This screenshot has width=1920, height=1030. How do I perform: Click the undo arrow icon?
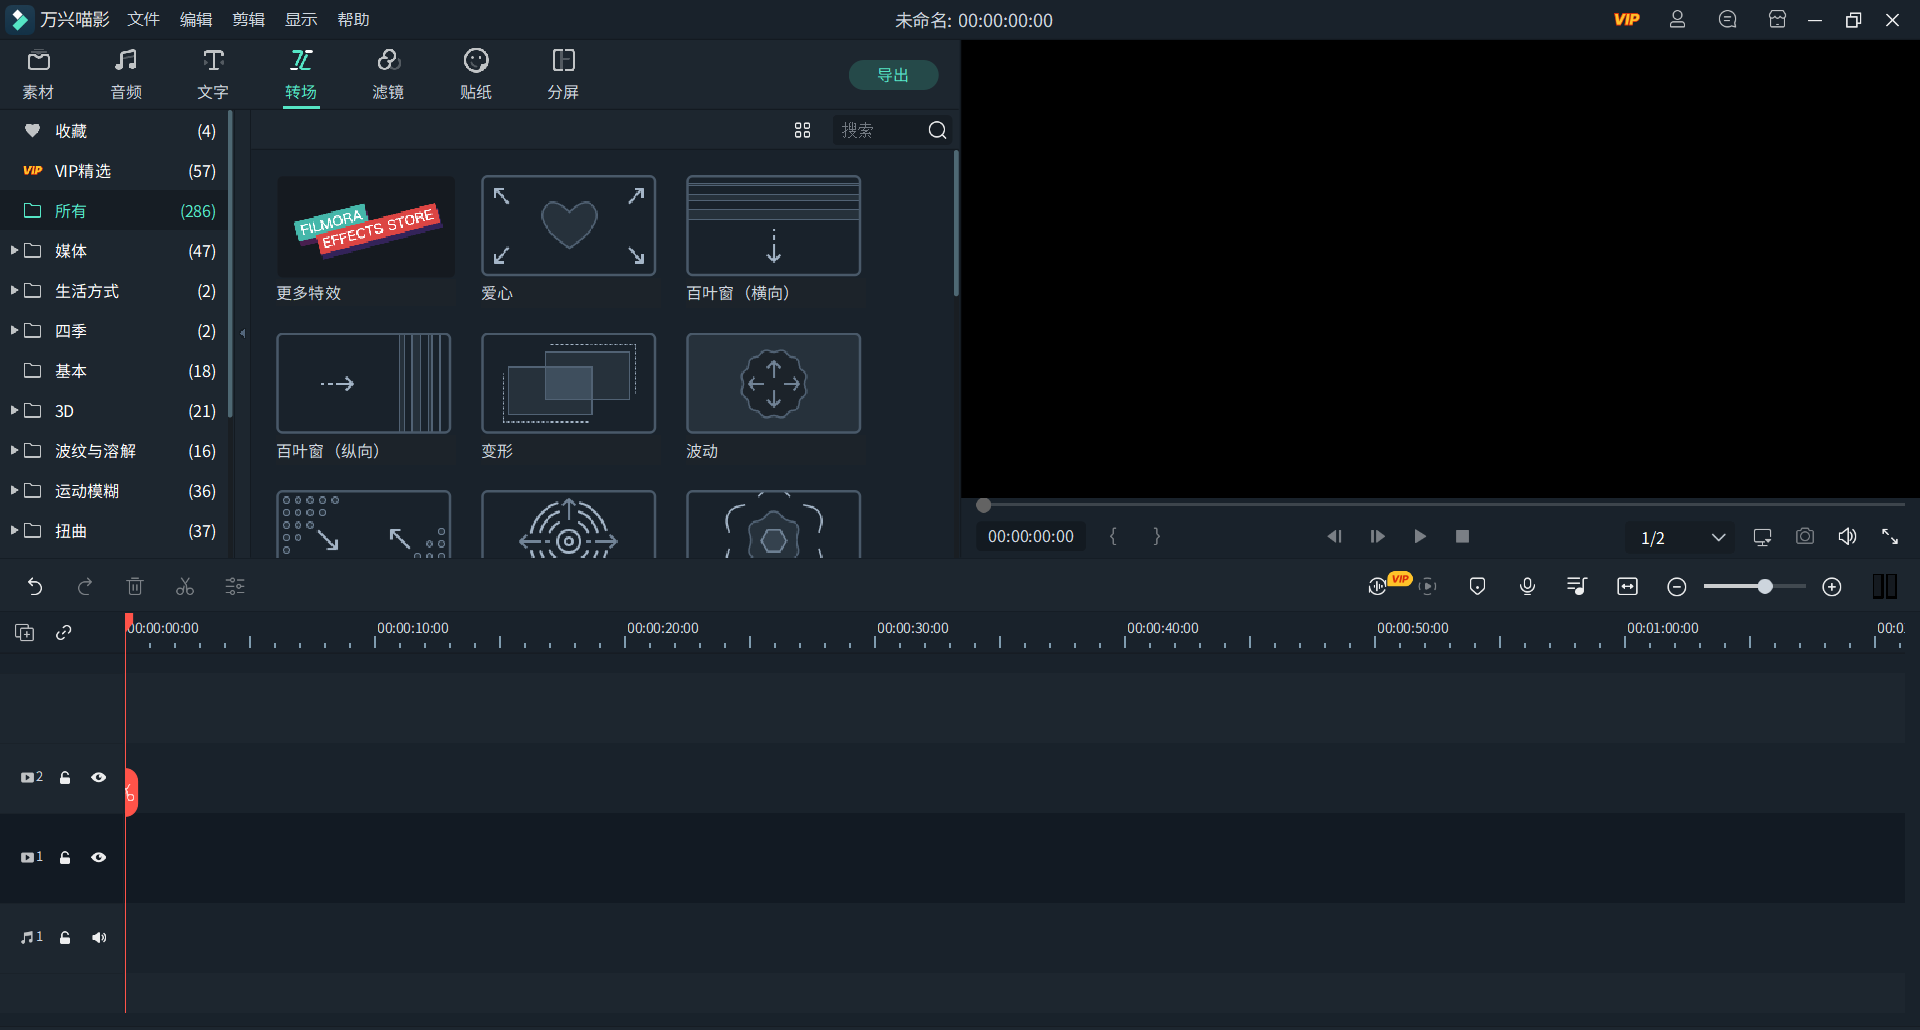(x=35, y=587)
